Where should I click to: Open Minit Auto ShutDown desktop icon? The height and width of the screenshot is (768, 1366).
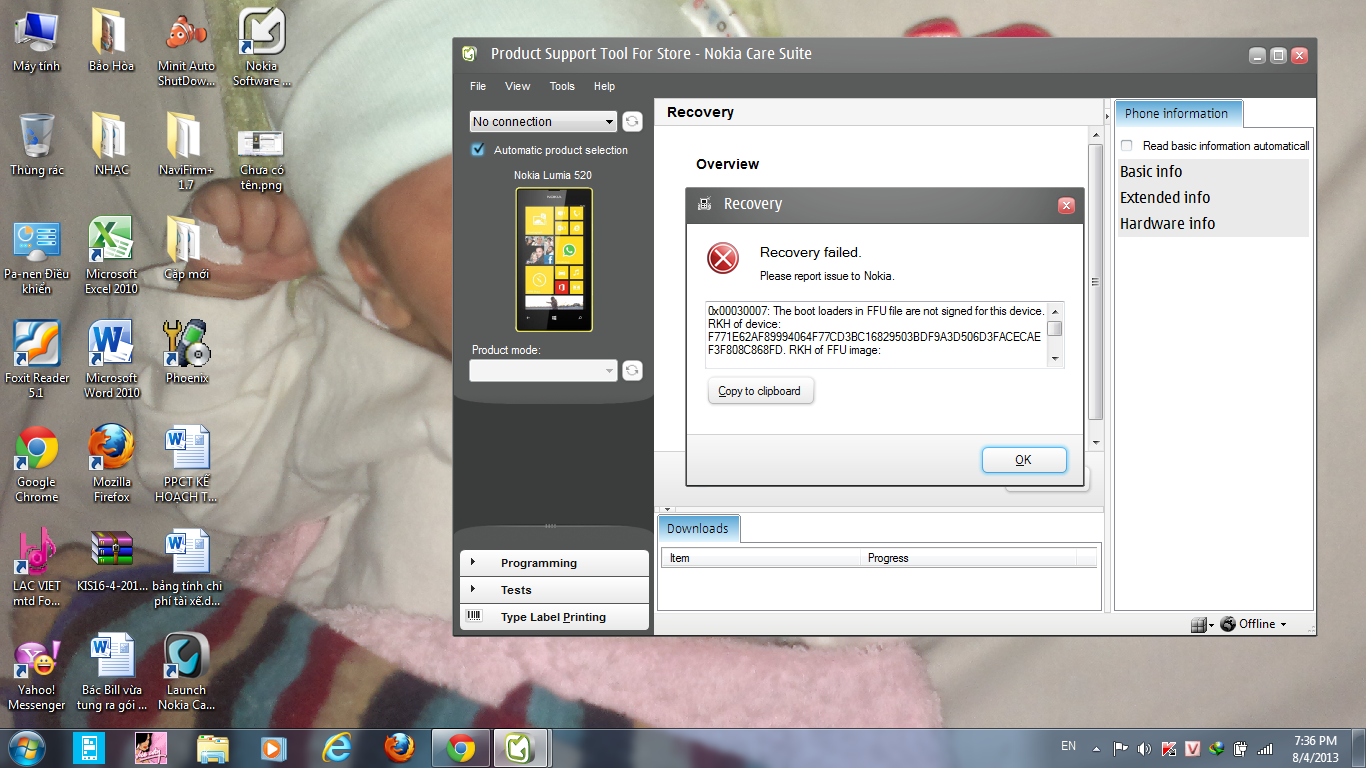(186, 35)
